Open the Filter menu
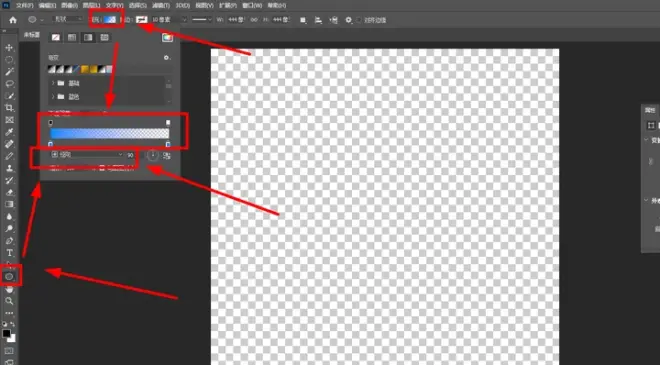660x365 pixels. [161, 5]
